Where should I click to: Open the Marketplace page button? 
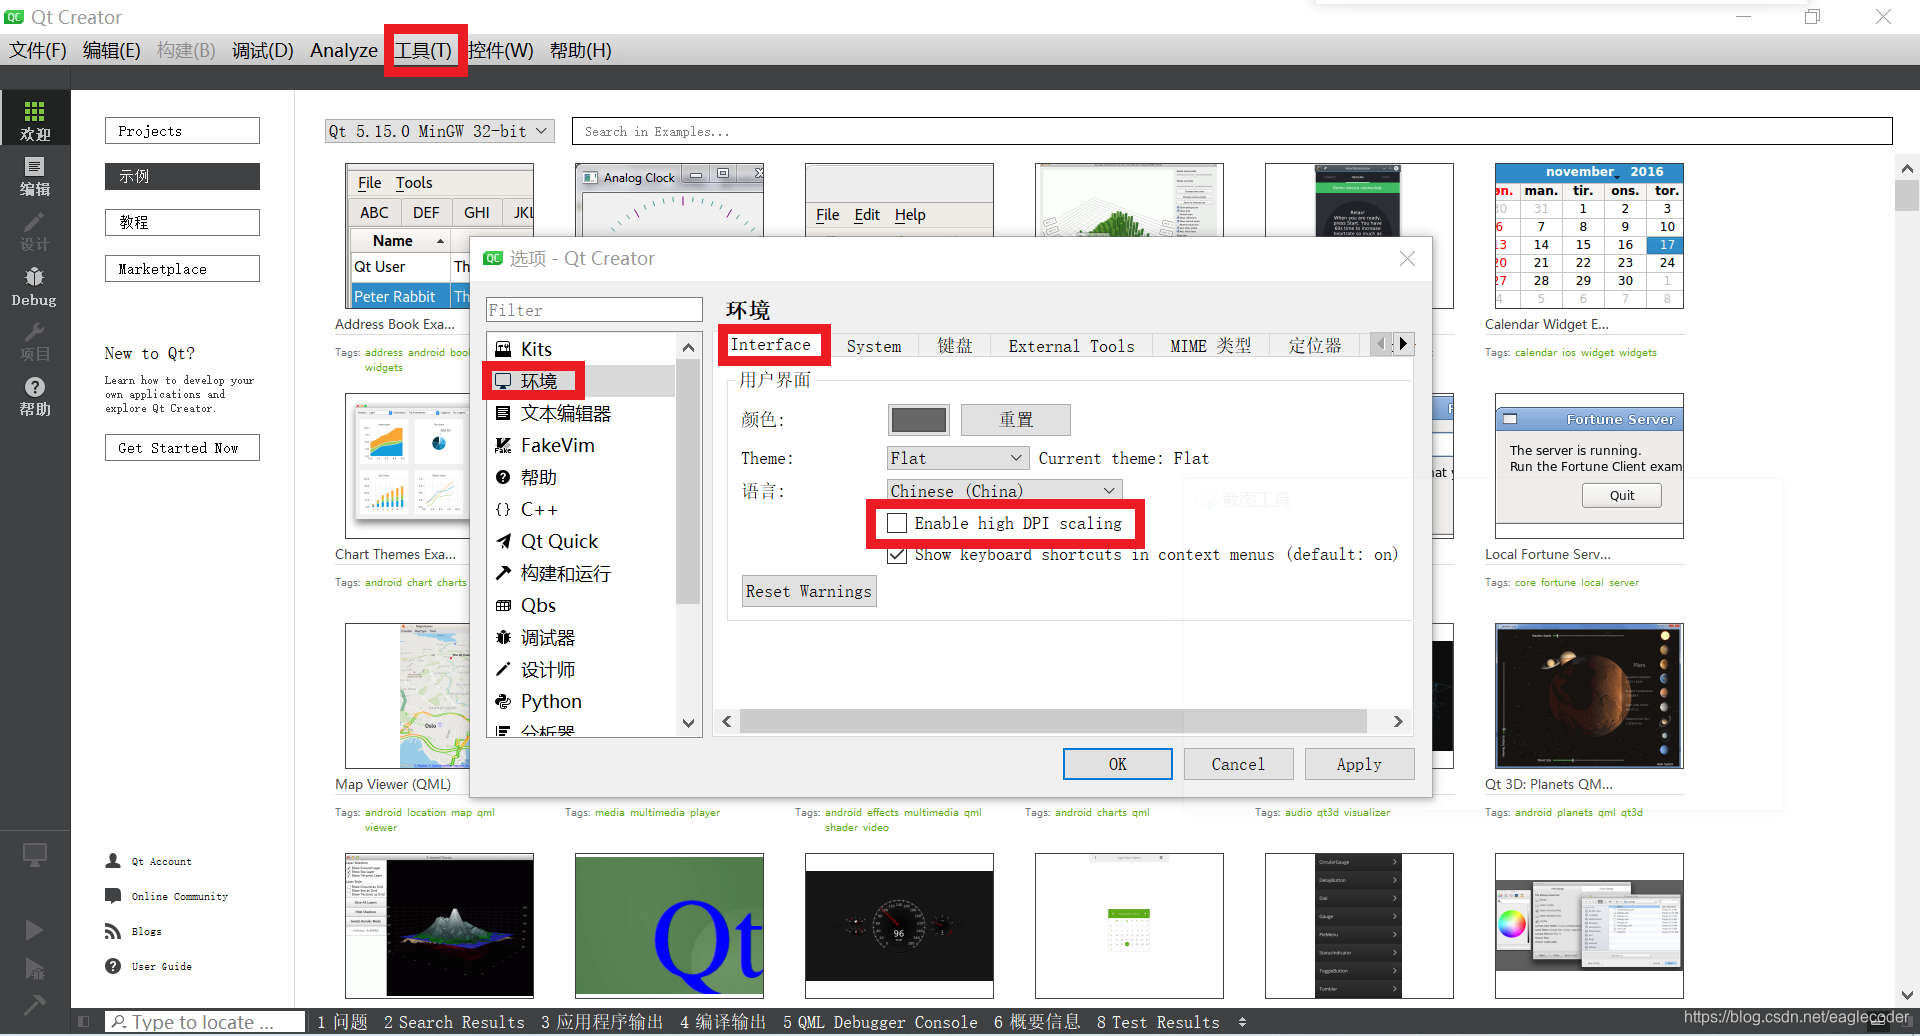182,269
